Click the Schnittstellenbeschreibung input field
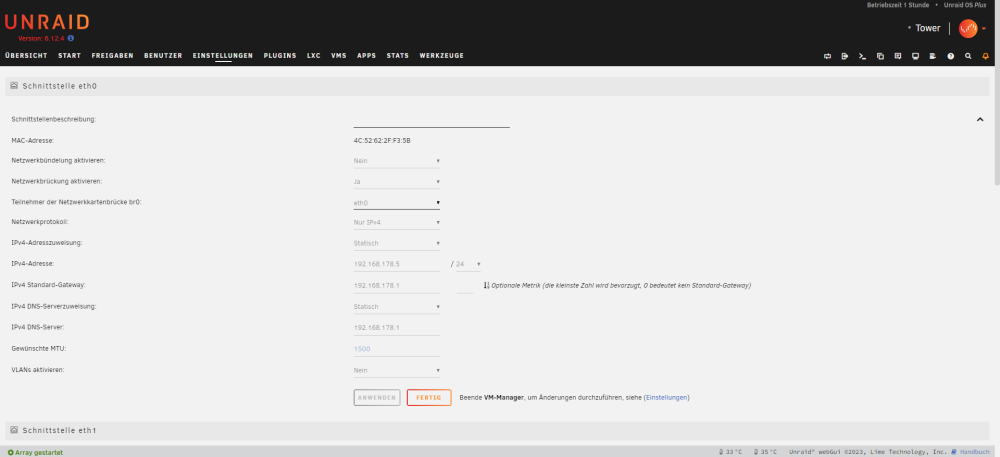 coord(432,120)
